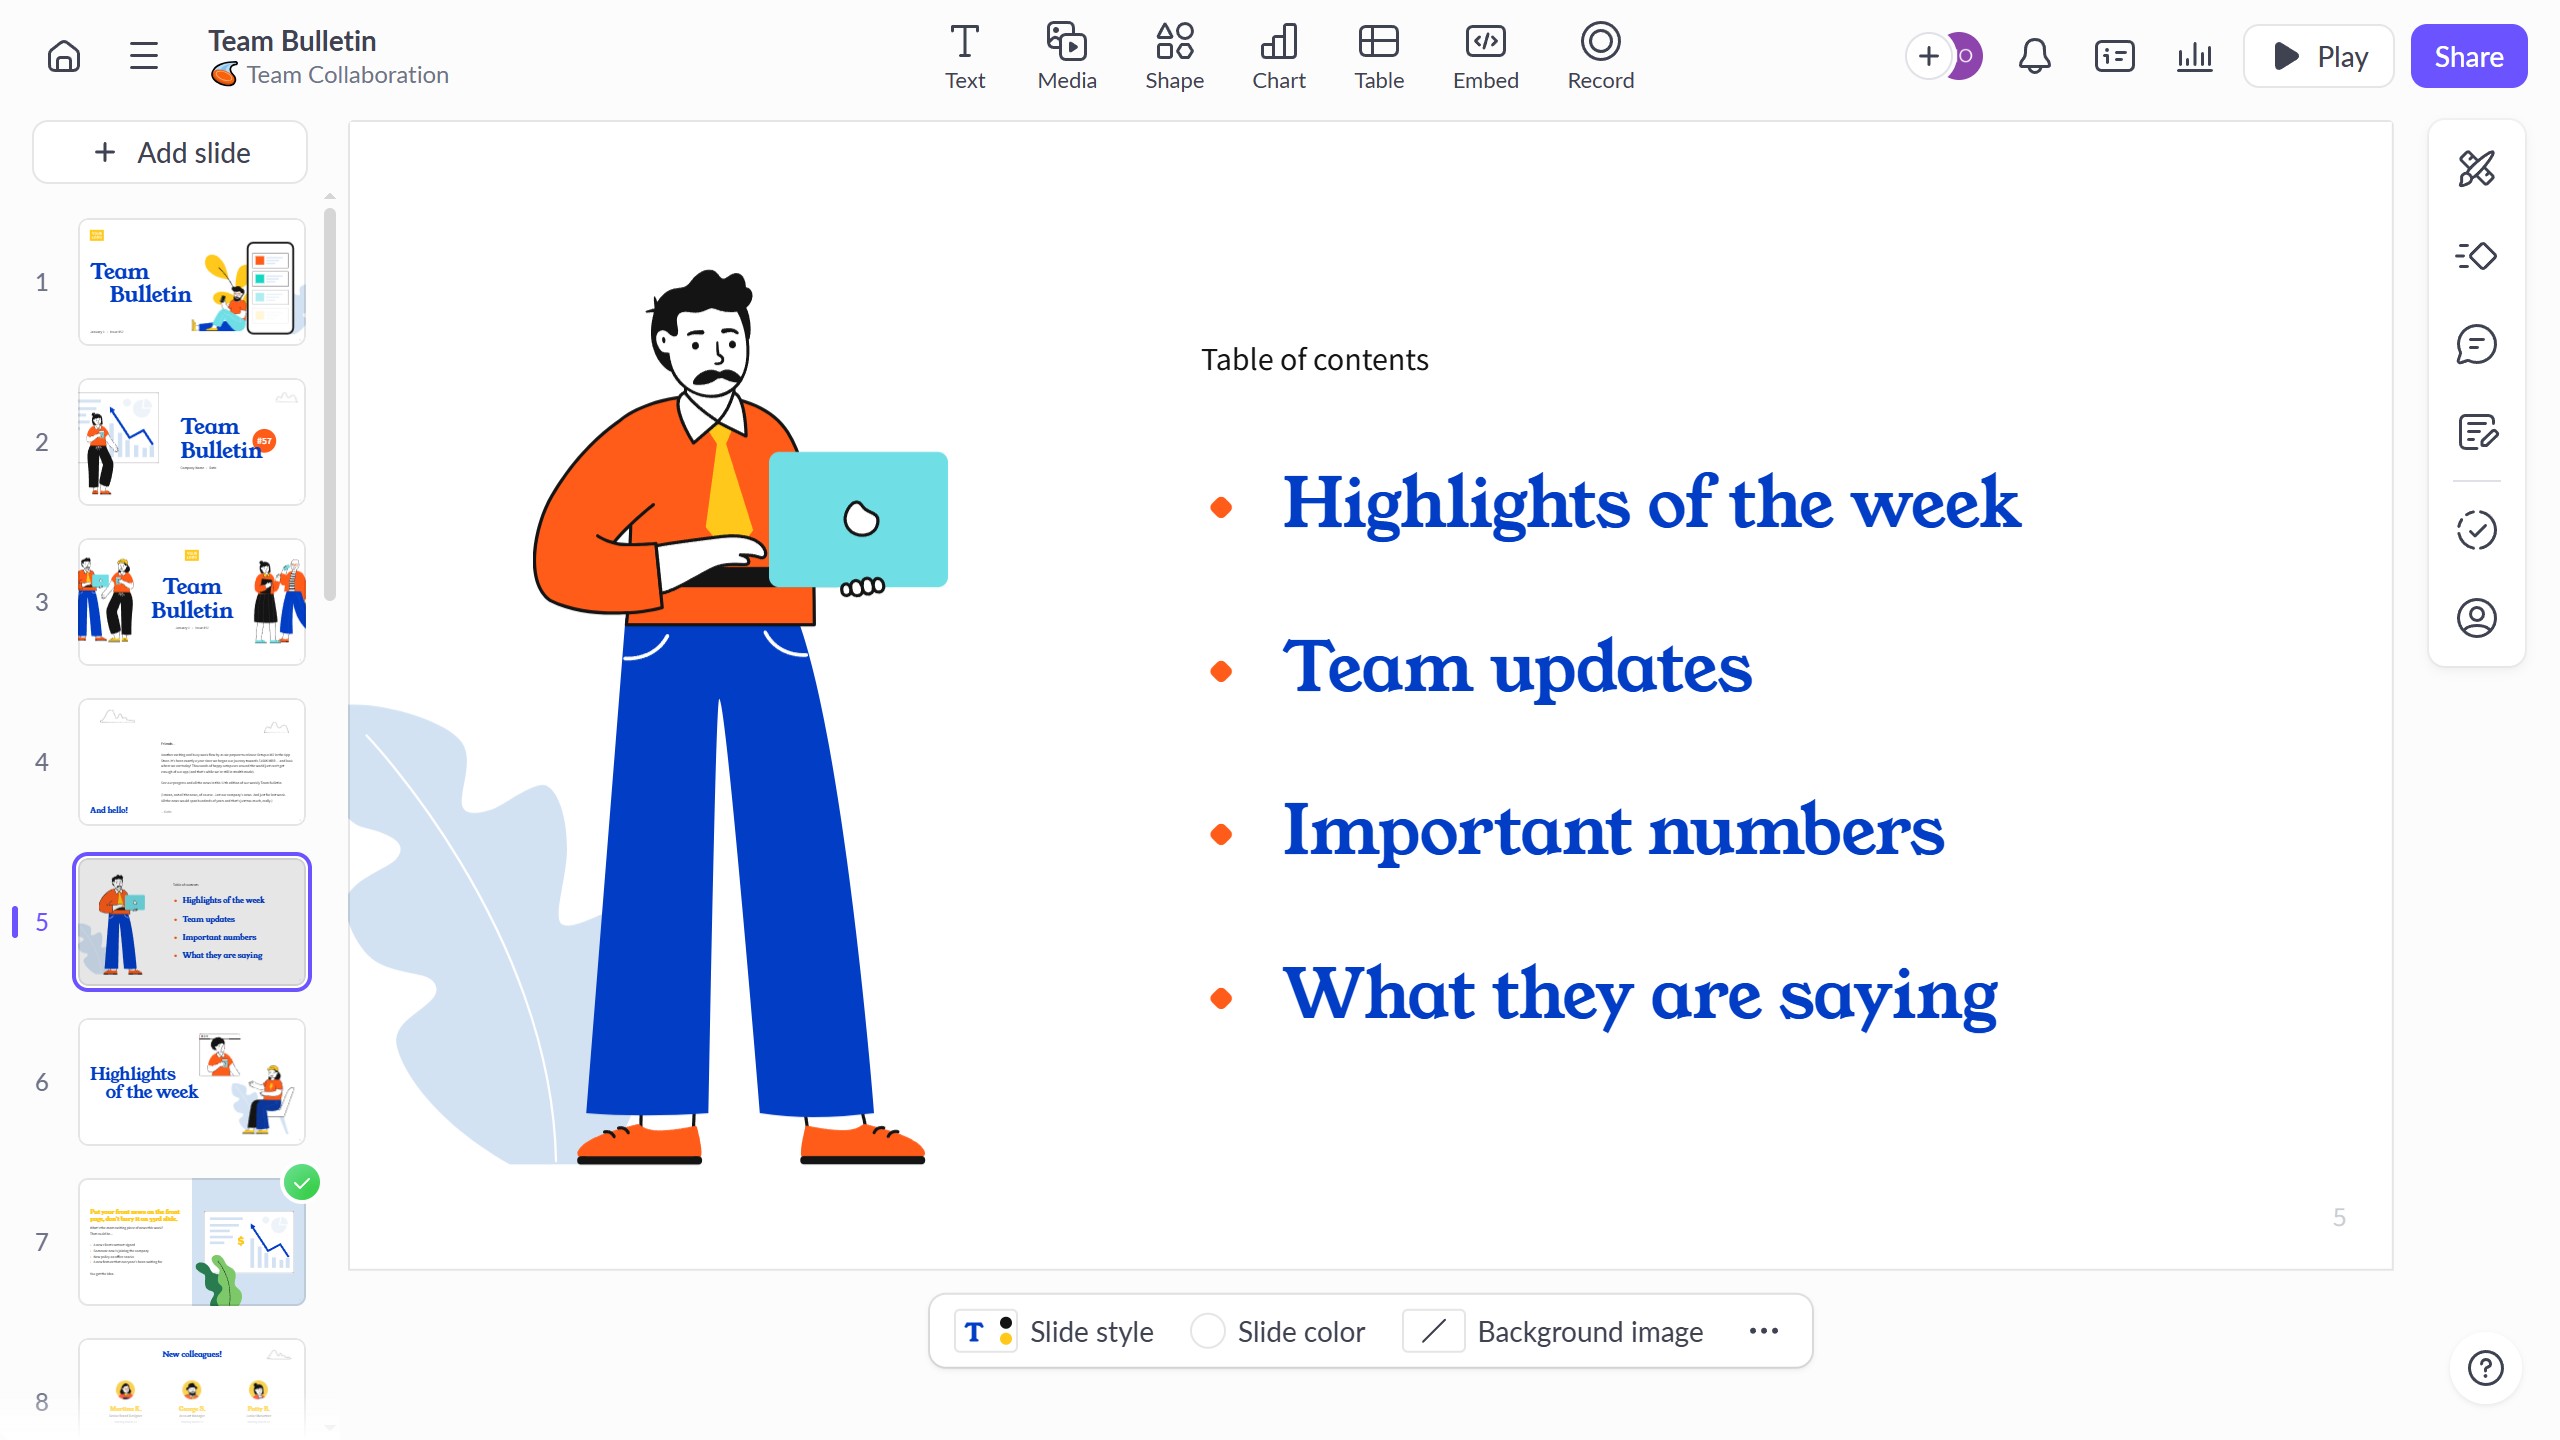2560x1440 pixels.
Task: Open the Embed tool
Action: coord(1485,56)
